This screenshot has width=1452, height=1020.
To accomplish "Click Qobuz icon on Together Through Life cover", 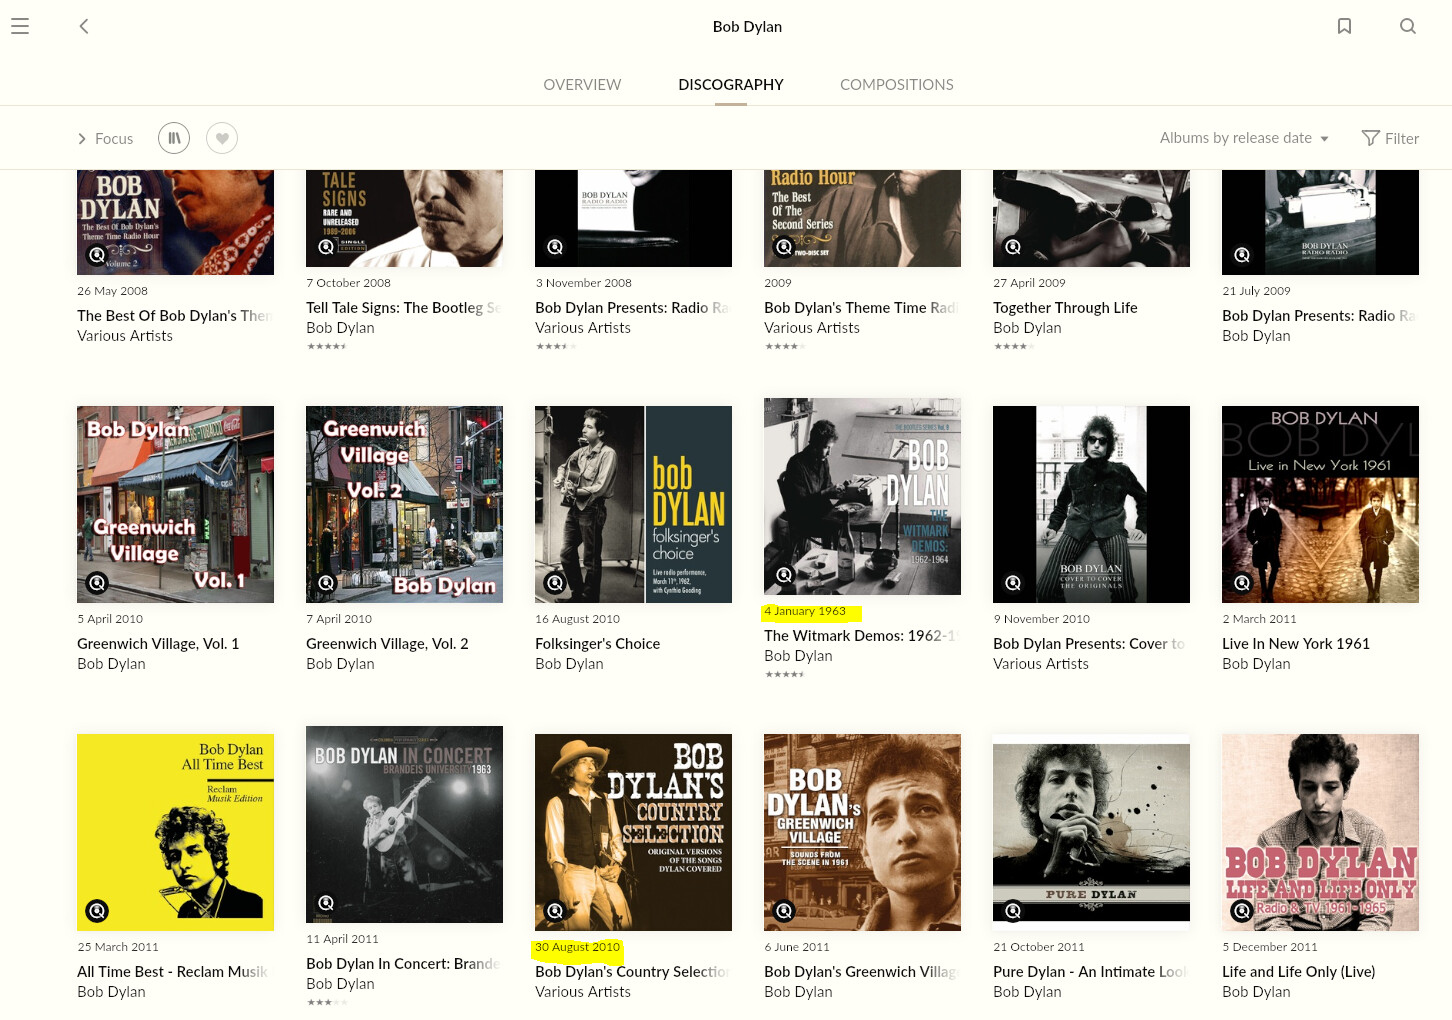I will click(x=1013, y=246).
